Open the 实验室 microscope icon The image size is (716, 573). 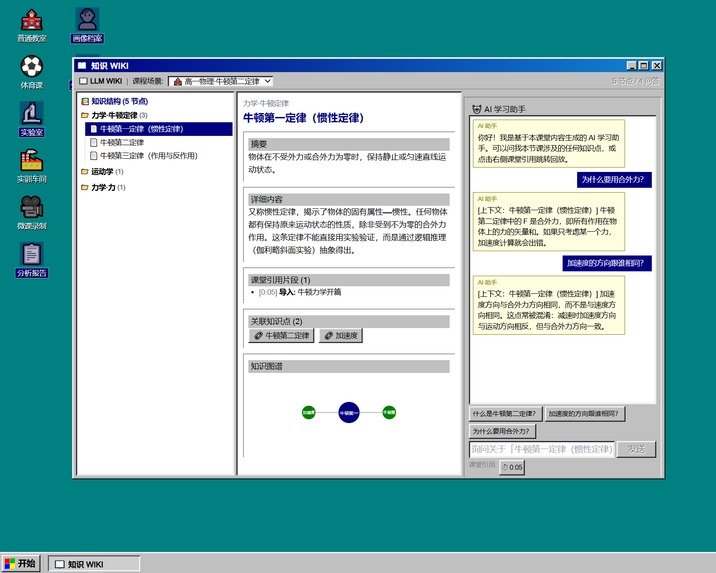click(32, 119)
